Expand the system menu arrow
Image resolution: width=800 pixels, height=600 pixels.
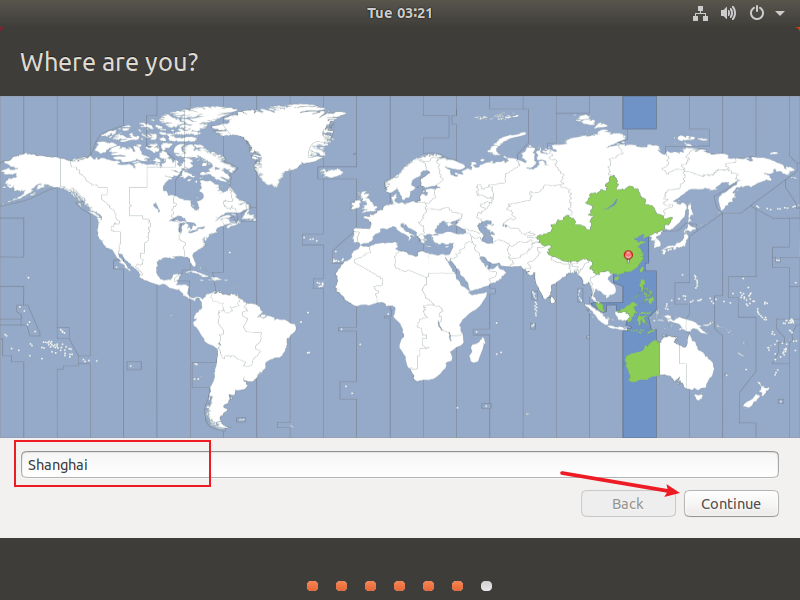[x=780, y=13]
